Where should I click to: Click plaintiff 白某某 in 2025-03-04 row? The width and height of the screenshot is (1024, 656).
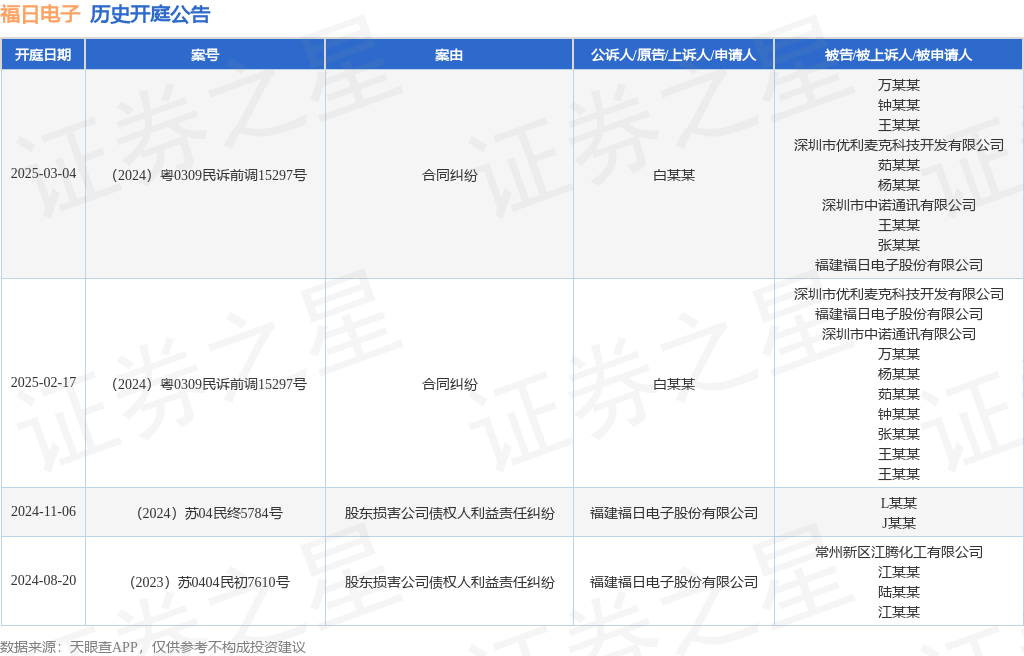coord(674,175)
